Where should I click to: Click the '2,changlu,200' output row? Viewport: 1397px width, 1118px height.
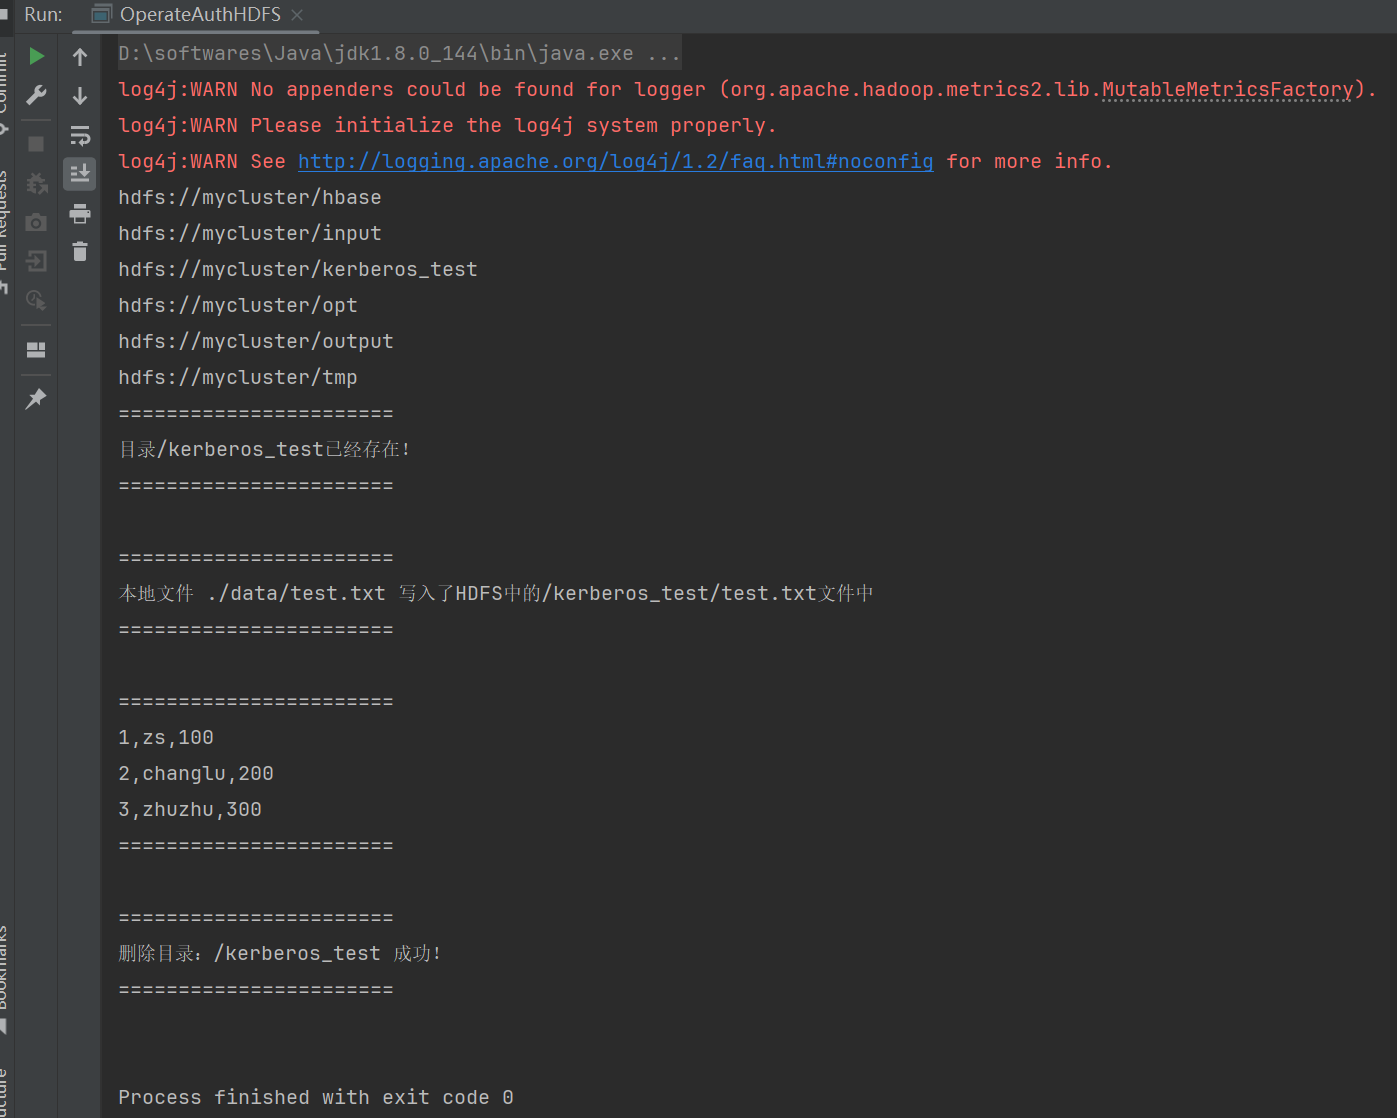click(x=196, y=773)
